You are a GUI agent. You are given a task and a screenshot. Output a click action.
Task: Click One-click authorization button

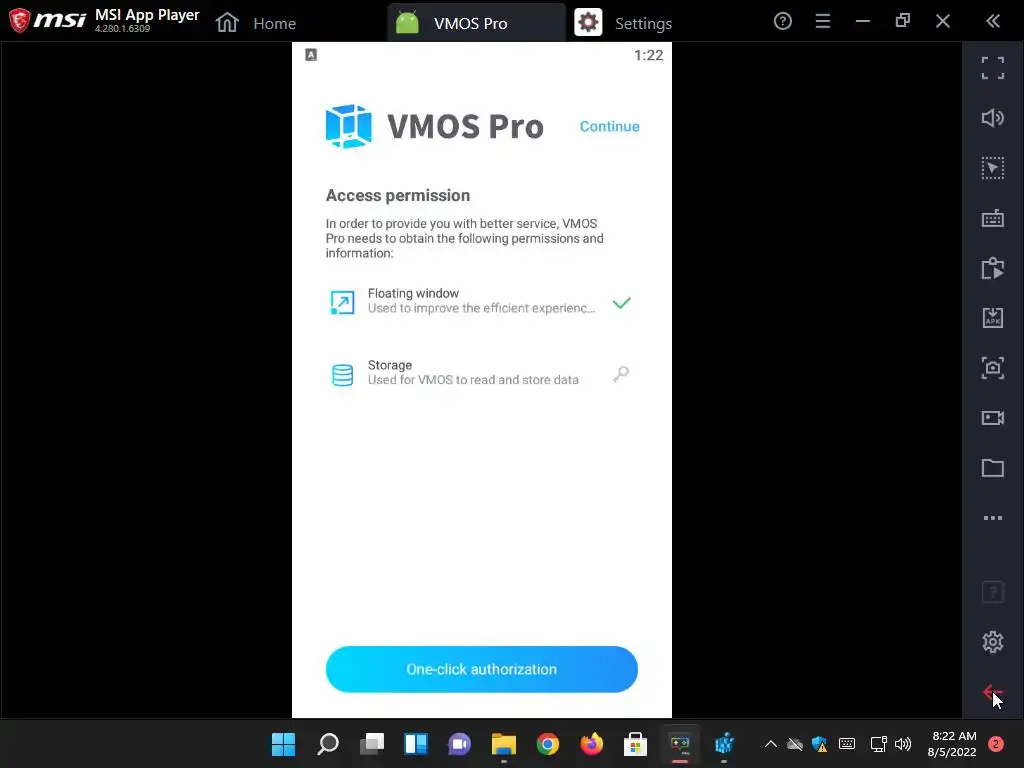tap(481, 669)
